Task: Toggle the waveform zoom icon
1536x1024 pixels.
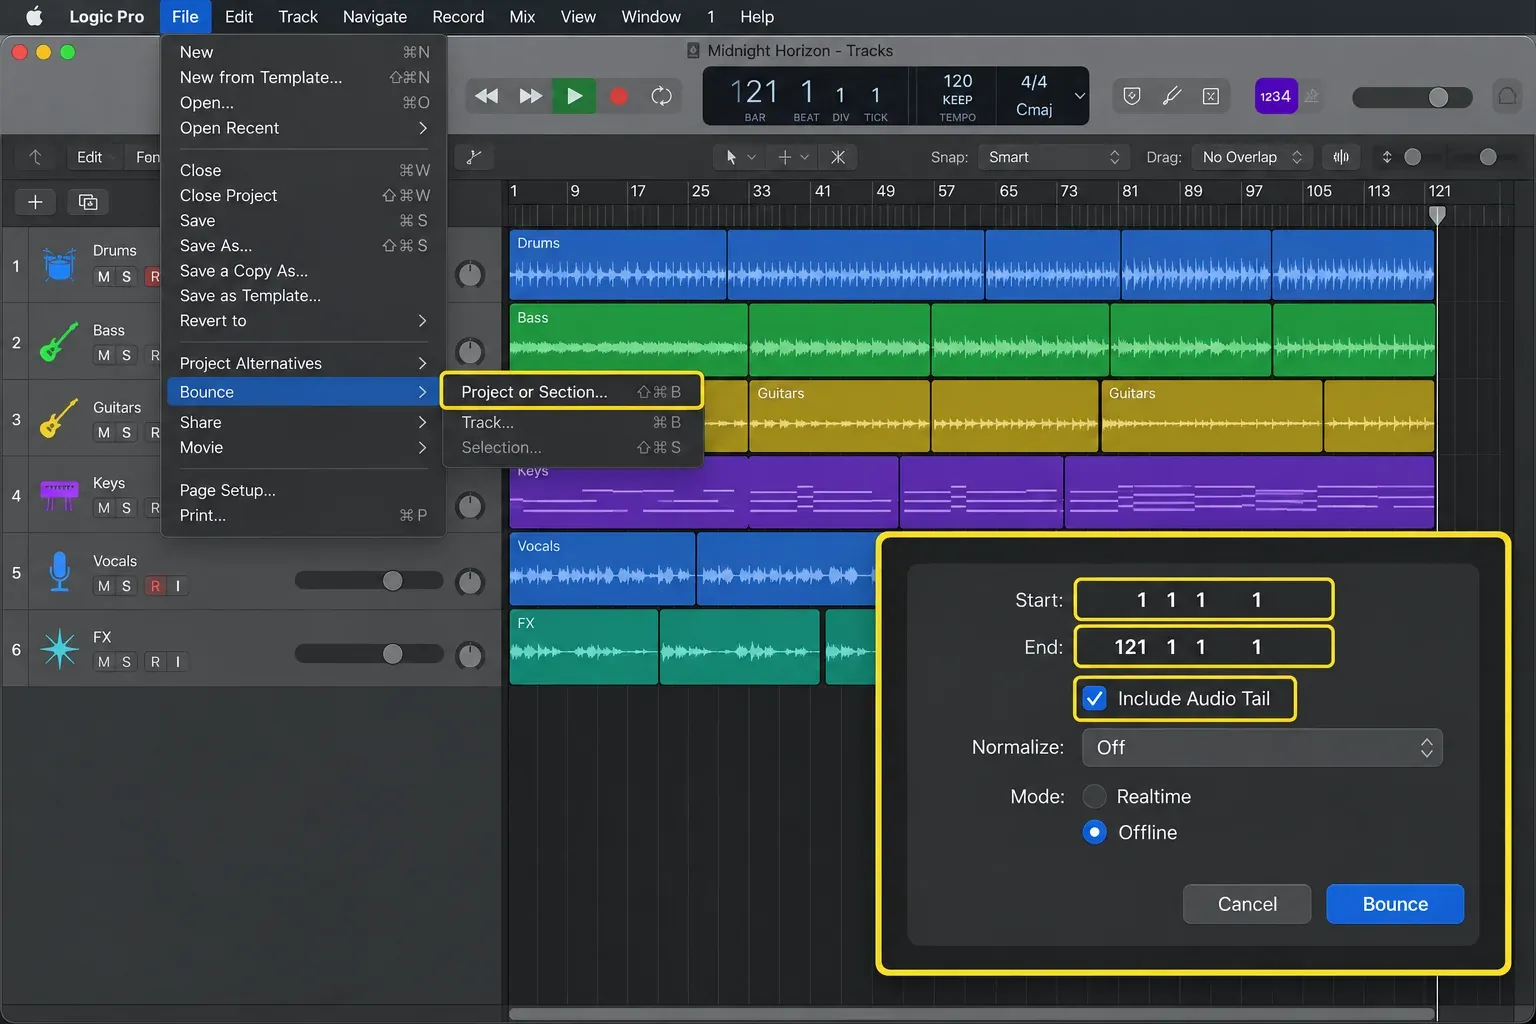Action: coord(1341,157)
